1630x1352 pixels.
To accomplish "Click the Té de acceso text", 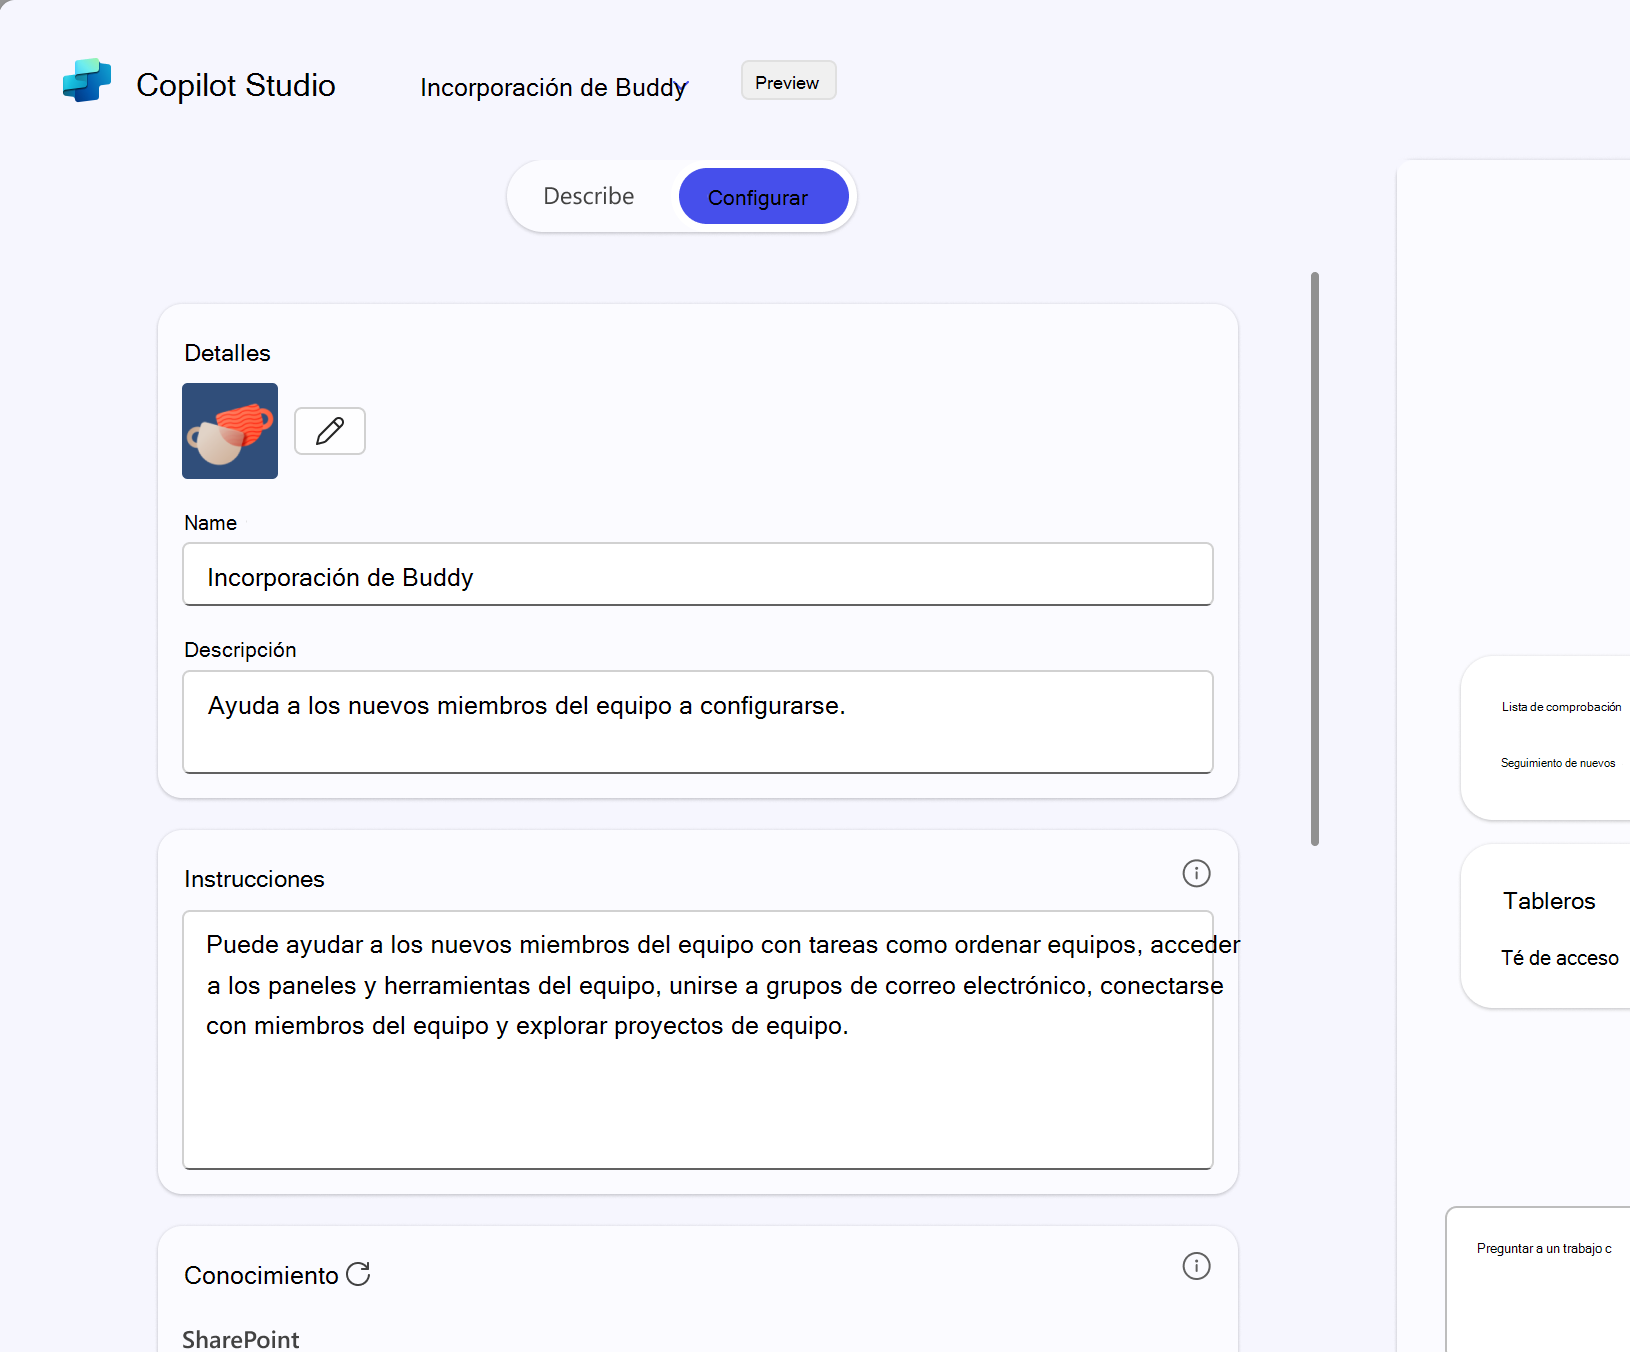I will (x=1560, y=958).
